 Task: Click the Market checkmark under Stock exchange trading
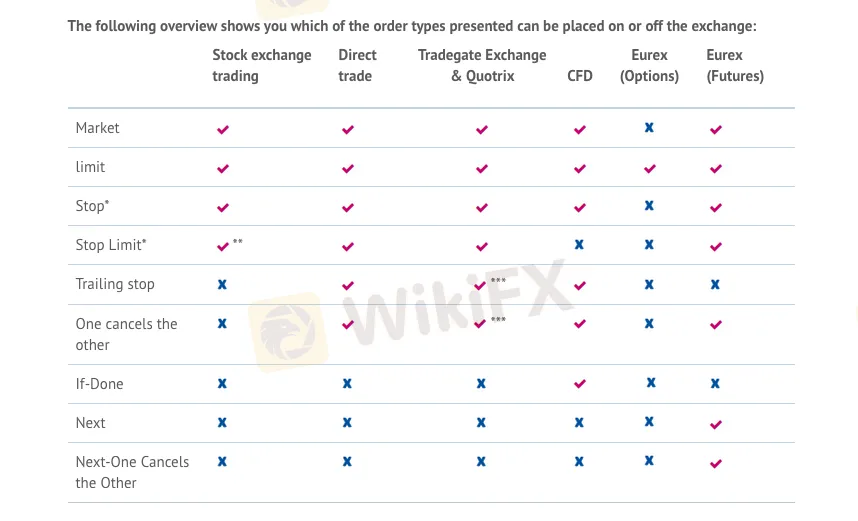(223, 130)
